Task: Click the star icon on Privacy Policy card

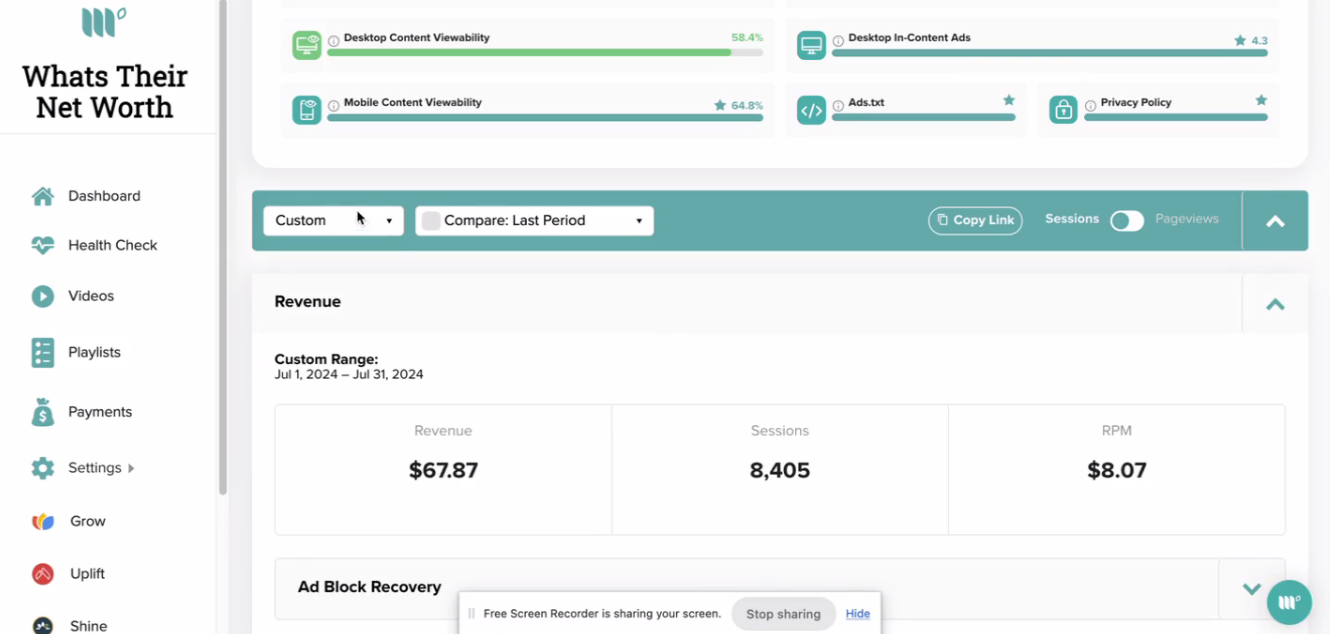Action: 1261,100
